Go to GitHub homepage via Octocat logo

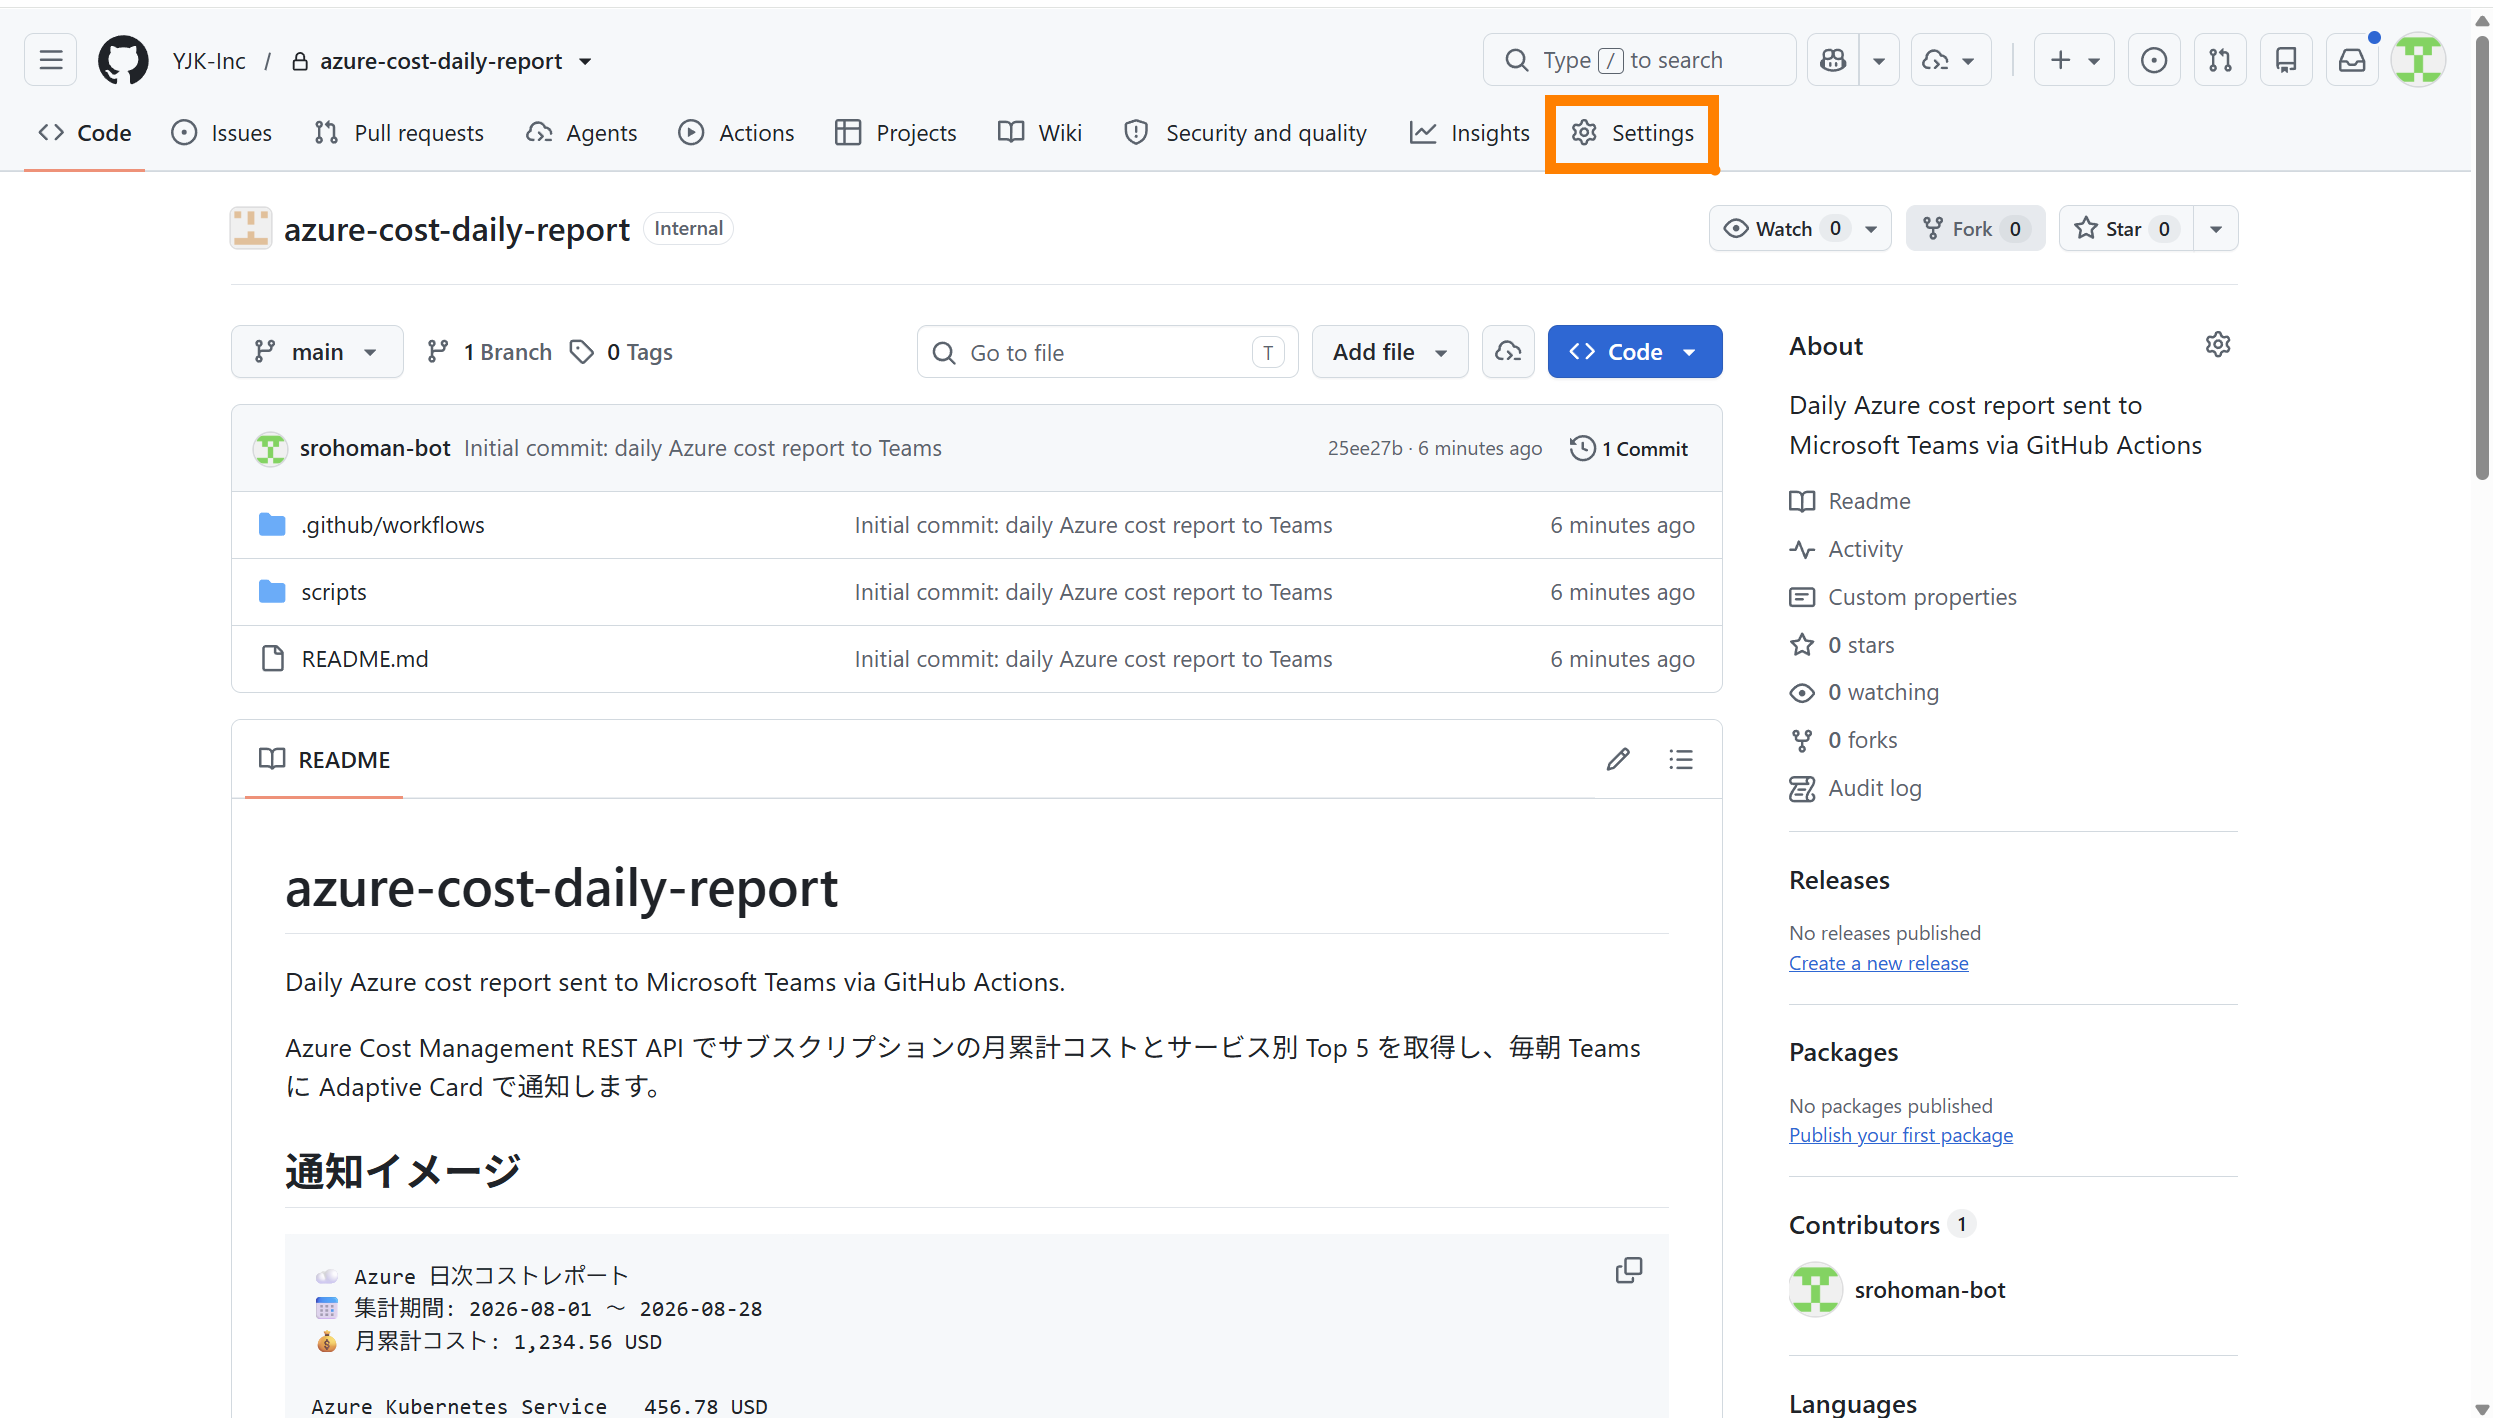pyautogui.click(x=123, y=61)
